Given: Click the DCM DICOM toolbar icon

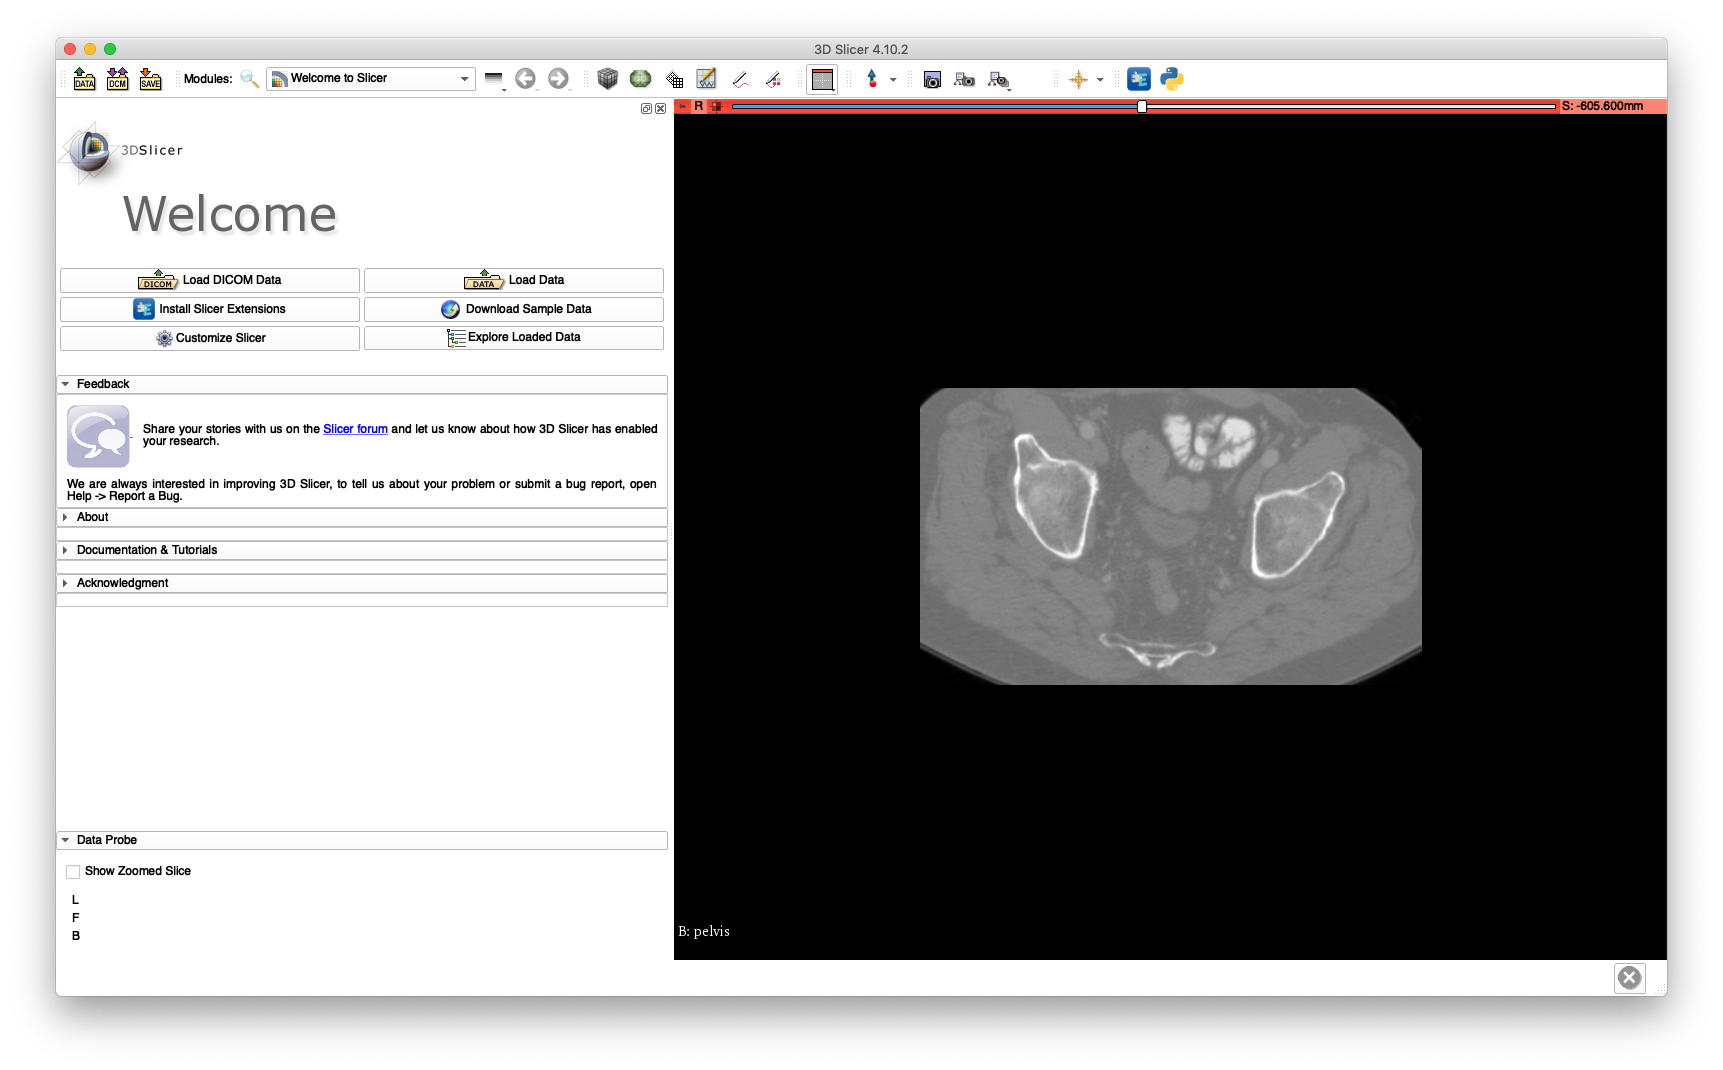Looking at the screenshot, I should (117, 79).
